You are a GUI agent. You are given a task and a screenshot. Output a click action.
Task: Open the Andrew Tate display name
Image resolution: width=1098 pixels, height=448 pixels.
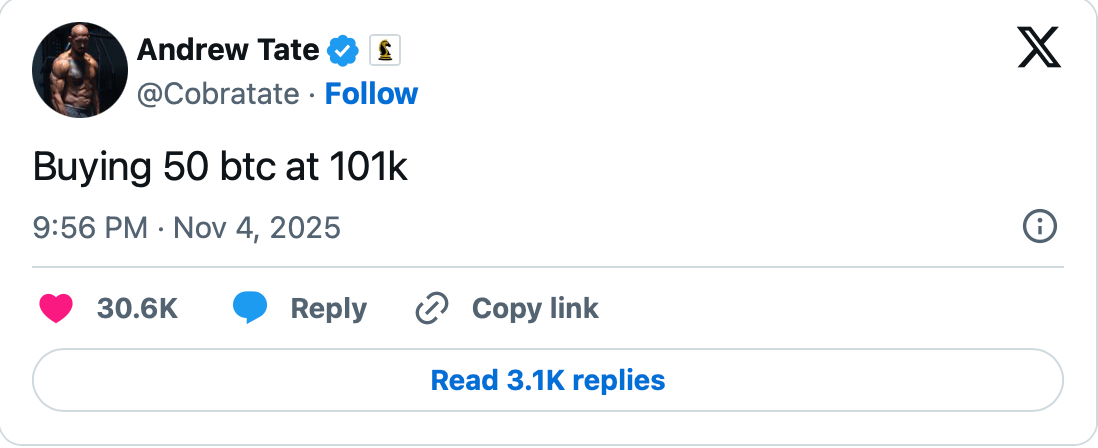coord(228,48)
